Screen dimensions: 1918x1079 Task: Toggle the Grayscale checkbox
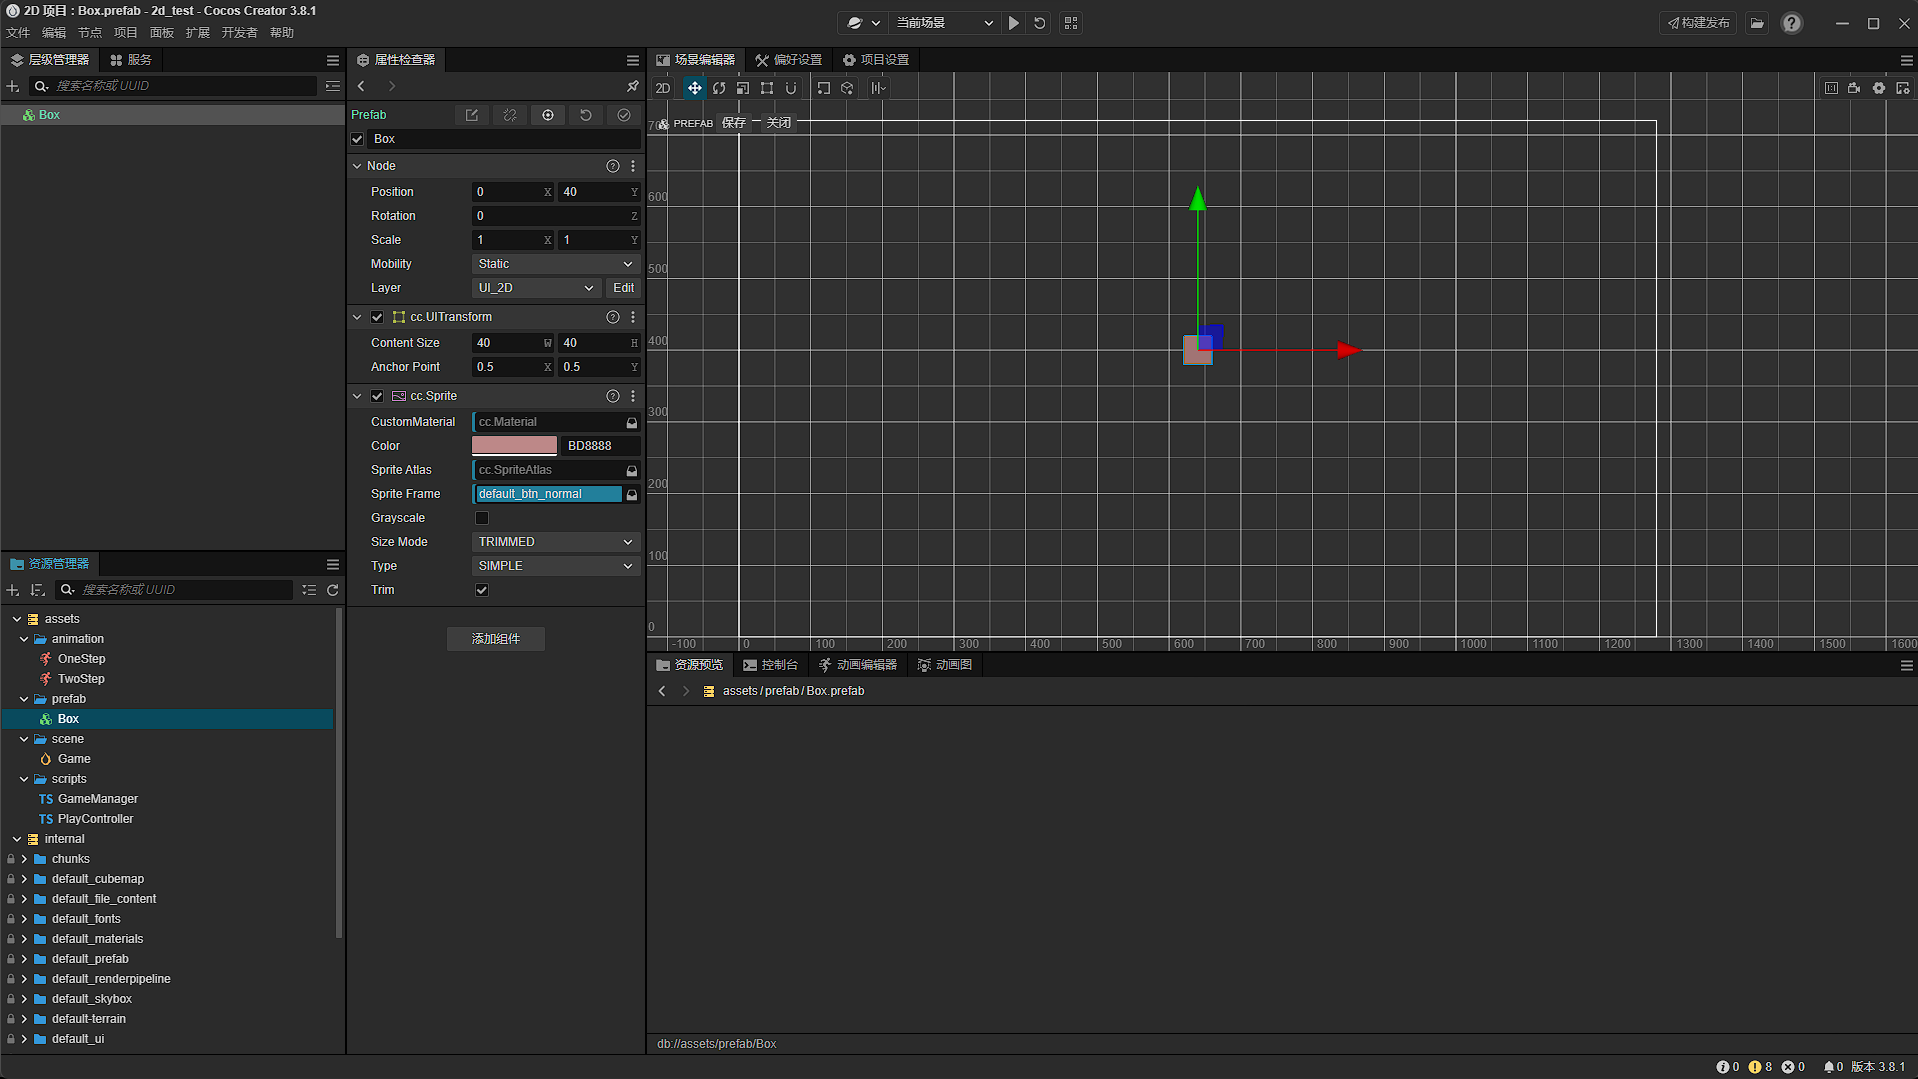point(482,518)
